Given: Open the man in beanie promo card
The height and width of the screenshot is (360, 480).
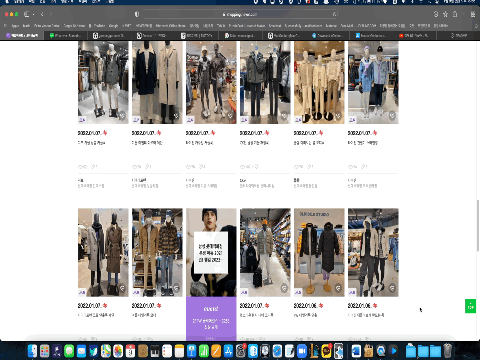Looking at the screenshot, I should pyautogui.click(x=211, y=252).
